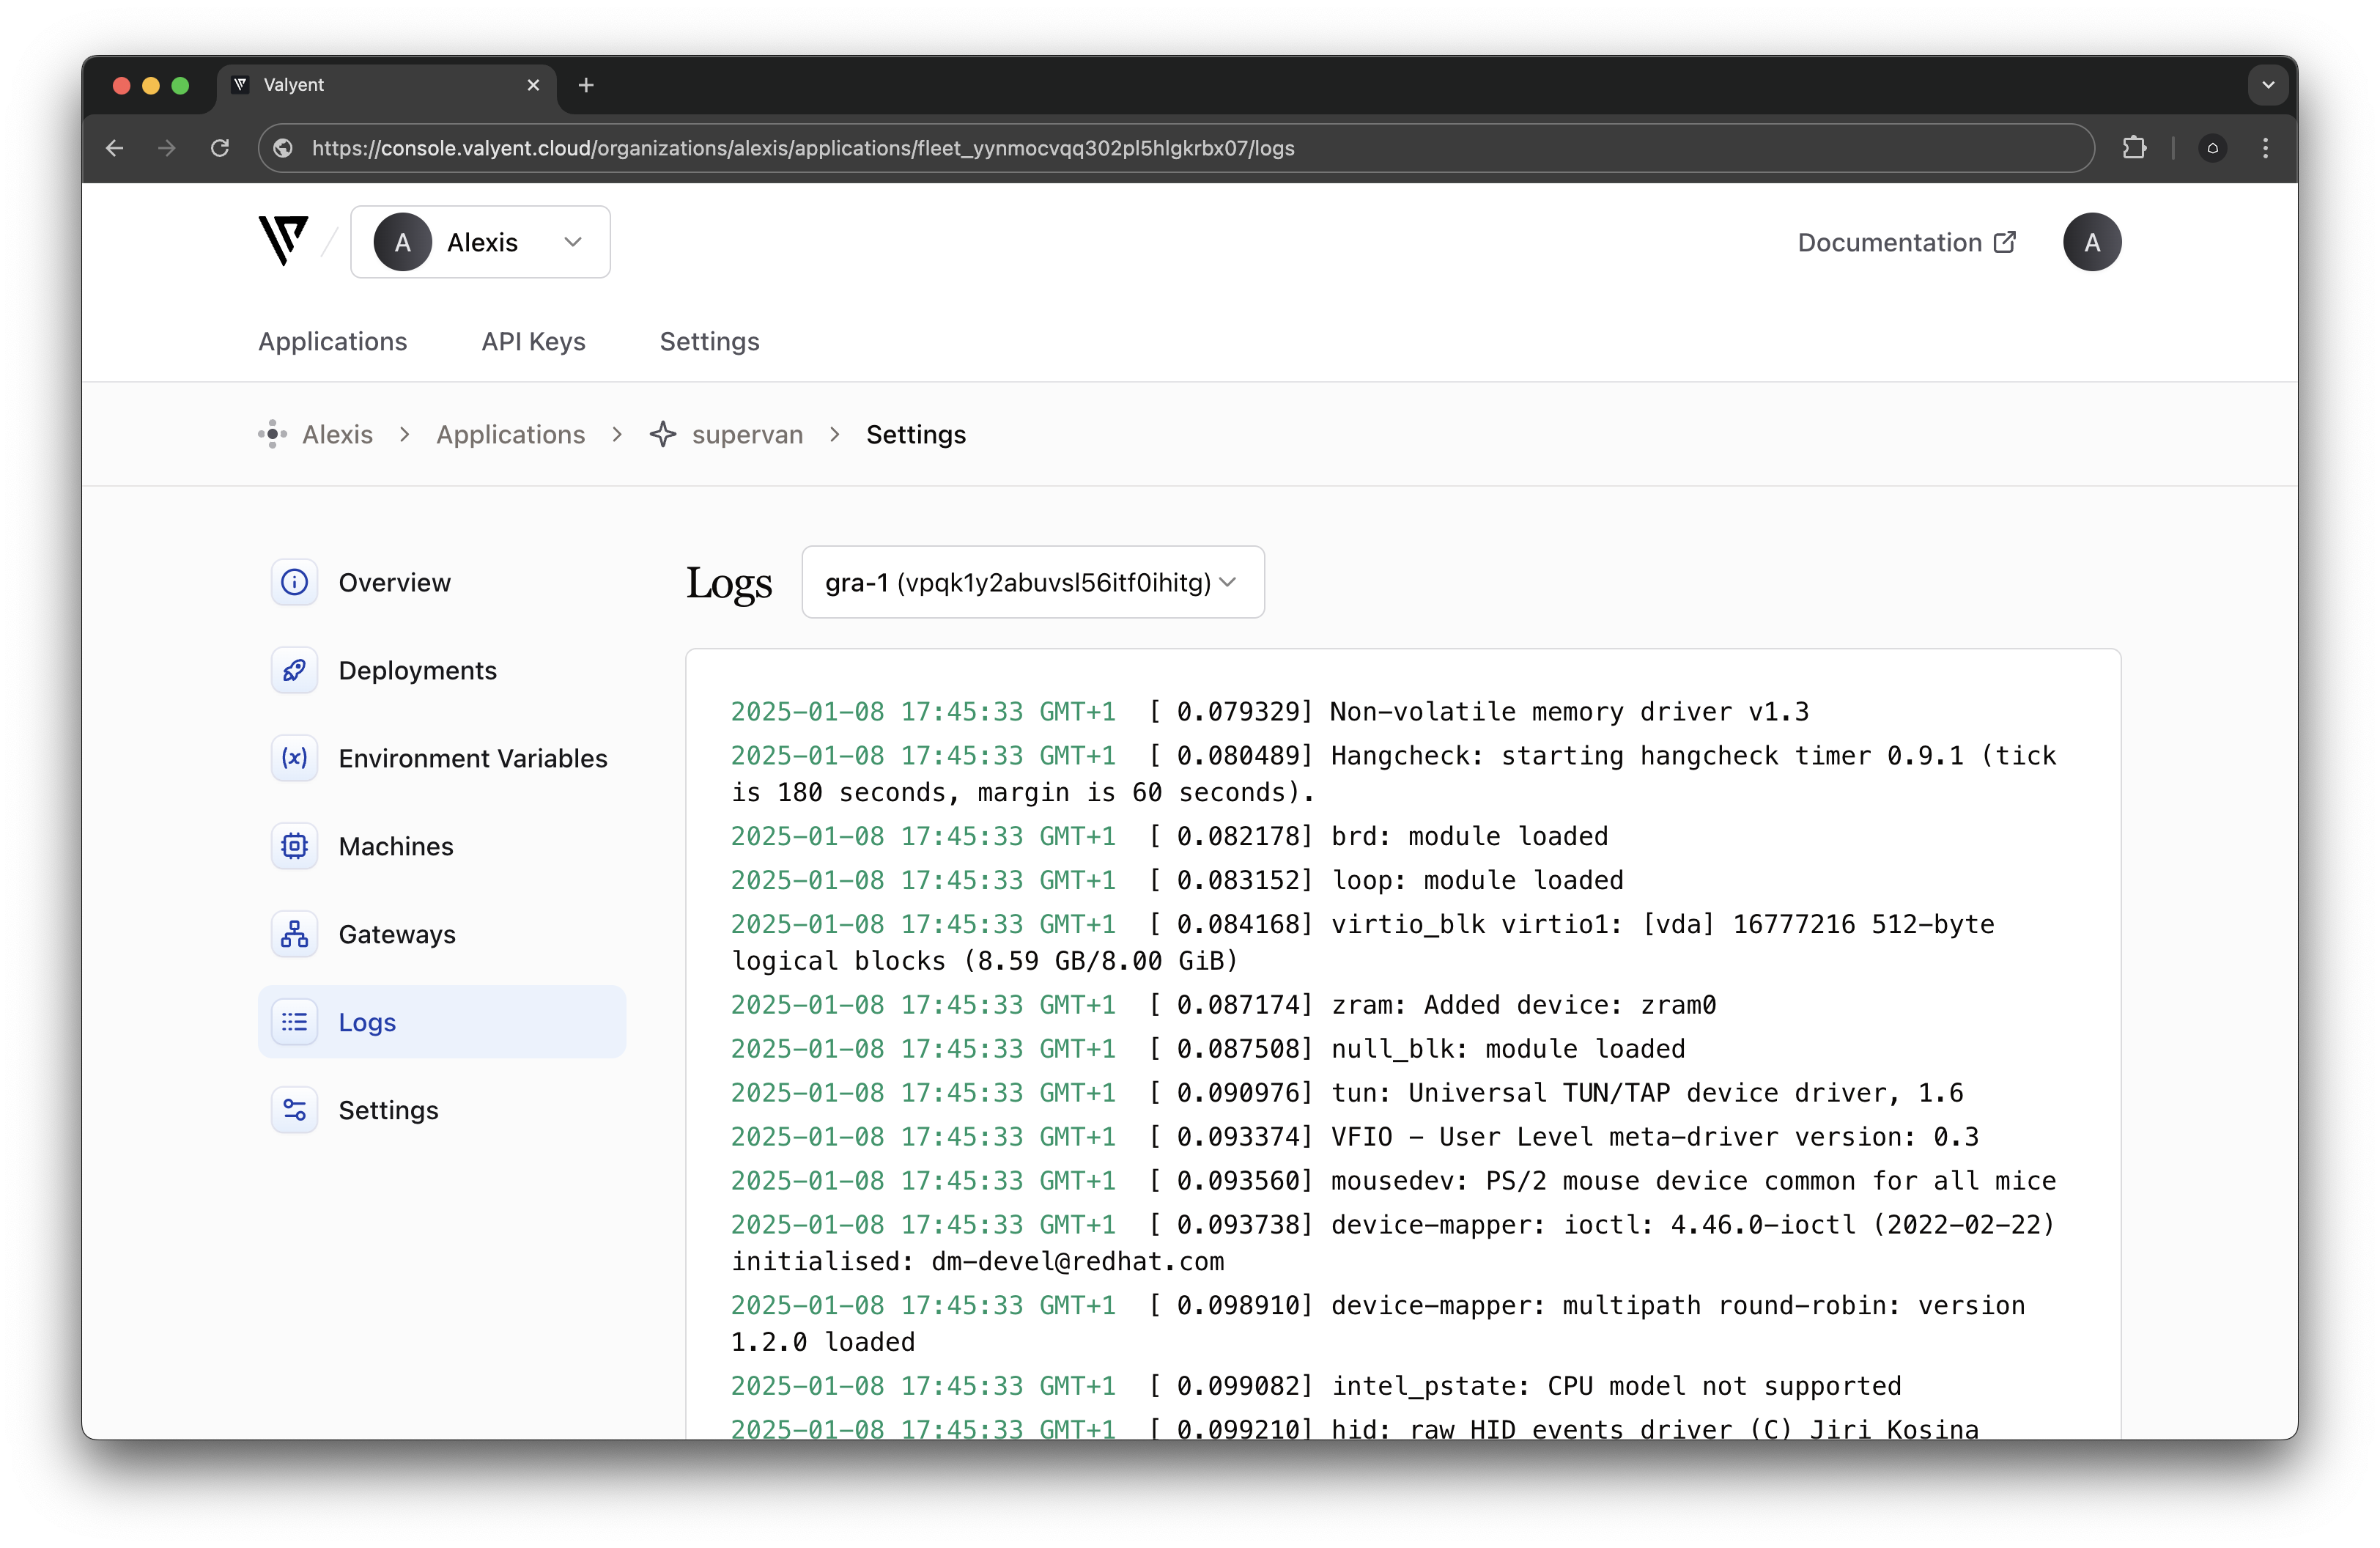The image size is (2380, 1548).
Task: Open the Documentation external link
Action: click(x=1906, y=242)
